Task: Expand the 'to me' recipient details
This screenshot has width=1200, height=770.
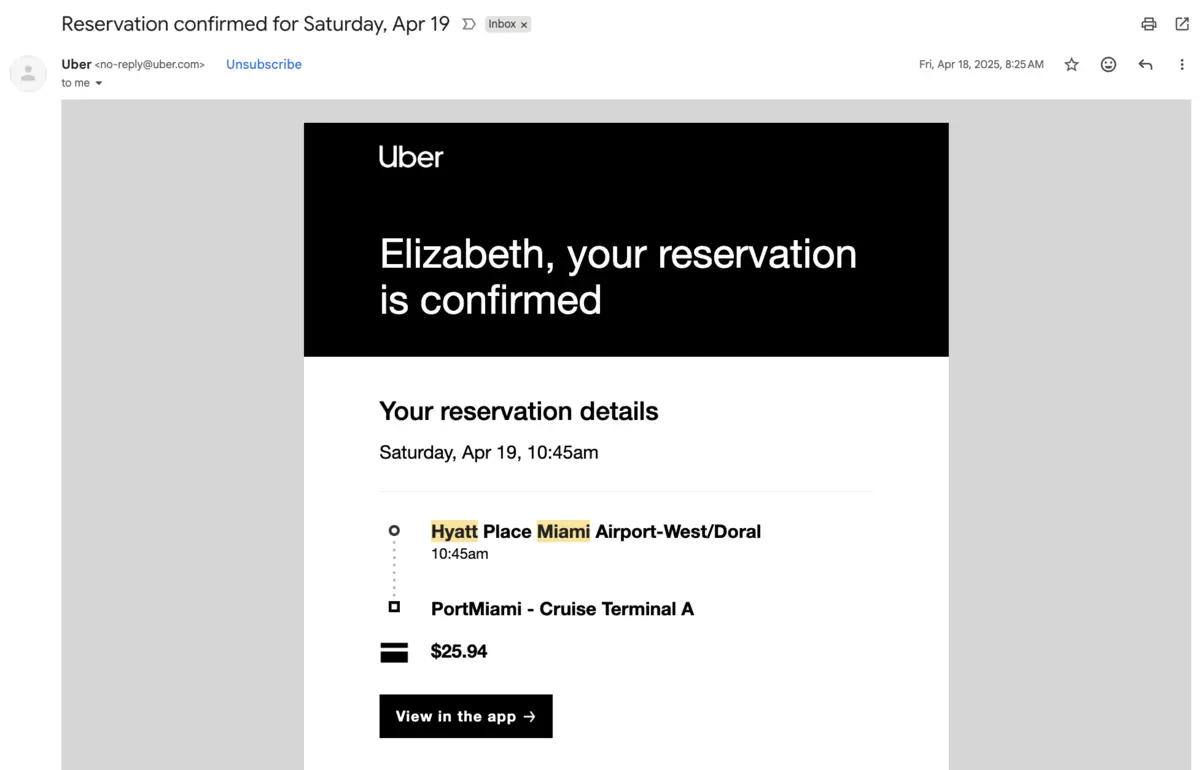Action: click(75, 83)
